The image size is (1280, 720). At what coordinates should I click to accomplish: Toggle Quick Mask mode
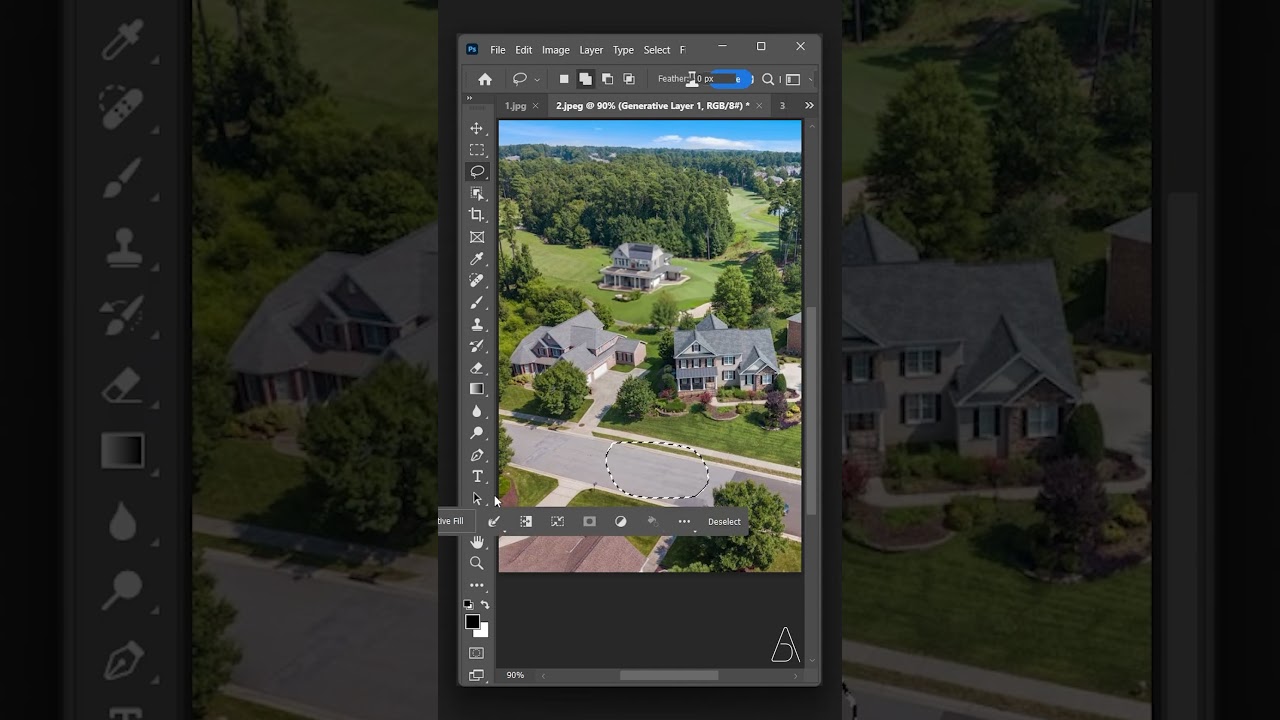pos(477,653)
